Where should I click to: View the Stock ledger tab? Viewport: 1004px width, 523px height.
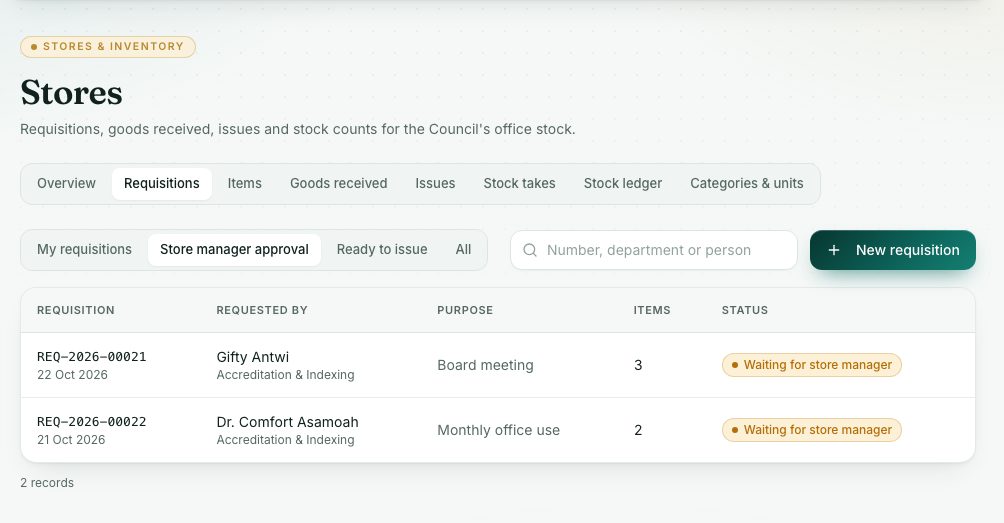pyautogui.click(x=623, y=184)
